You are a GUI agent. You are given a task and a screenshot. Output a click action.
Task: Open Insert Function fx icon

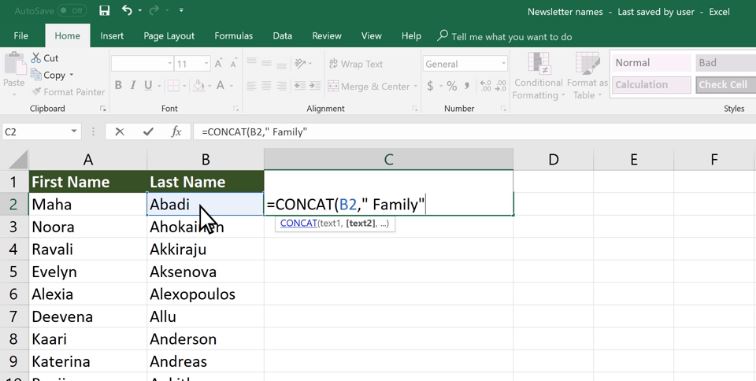click(176, 132)
